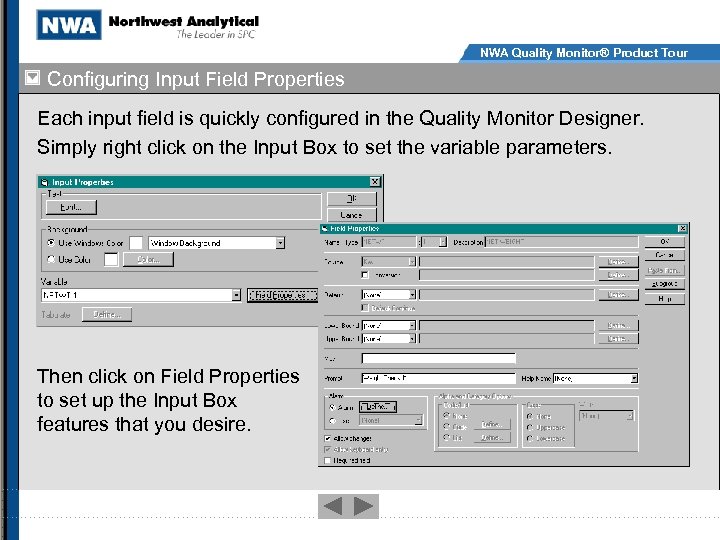Open the Help Name dropdown
Image resolution: width=720 pixels, height=540 pixels.
point(634,378)
